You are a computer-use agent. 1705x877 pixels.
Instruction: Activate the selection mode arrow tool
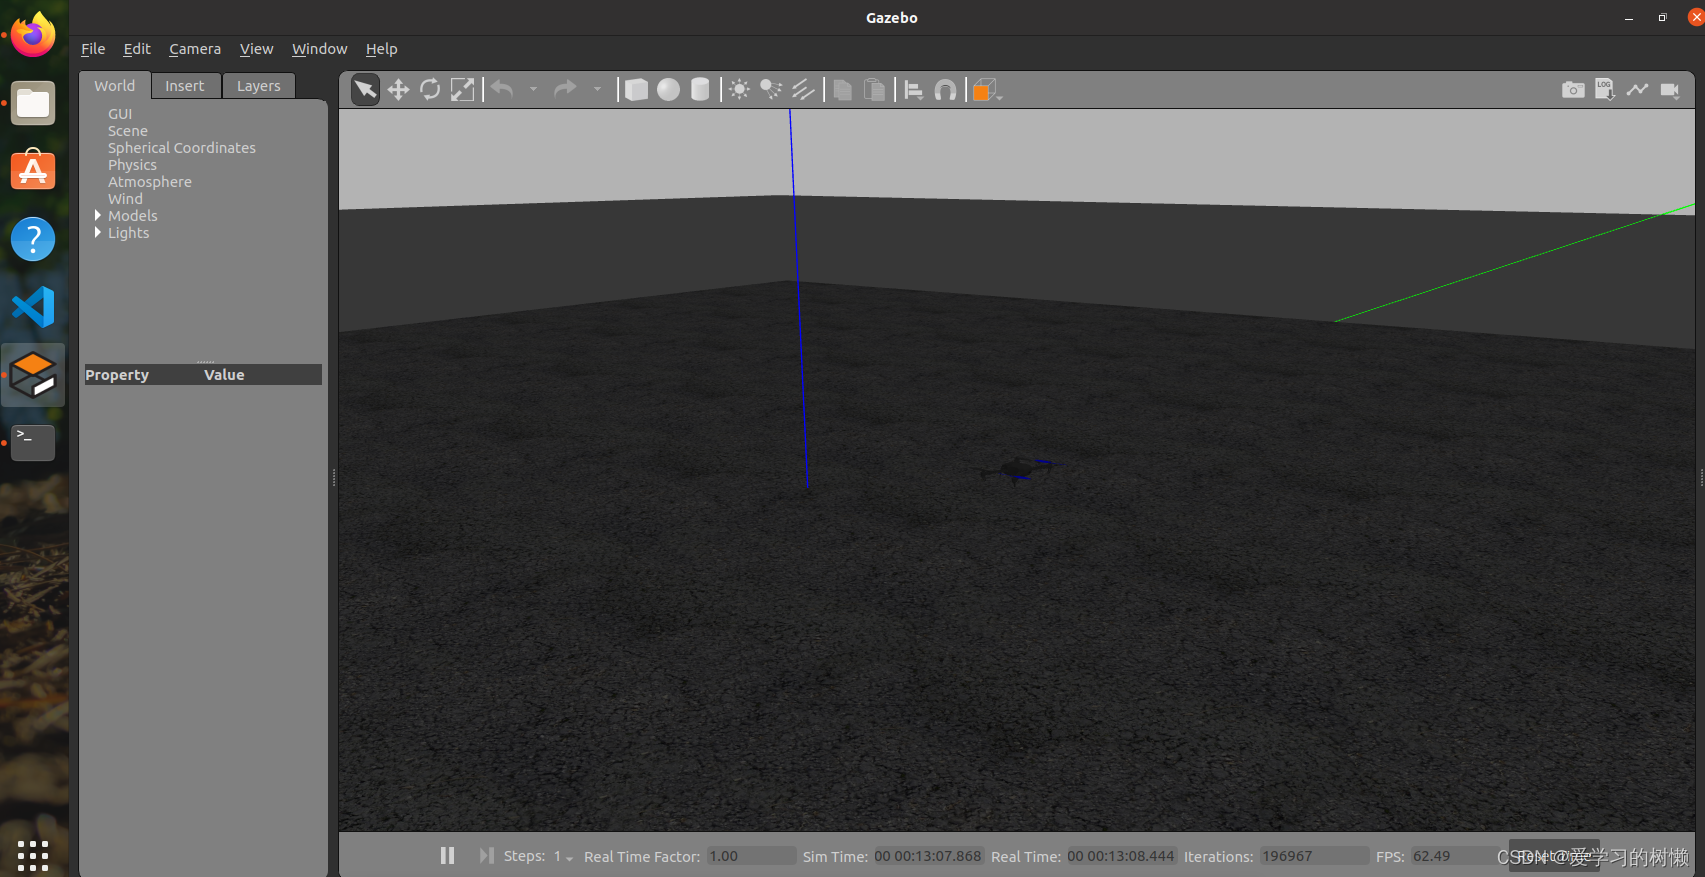click(x=365, y=90)
